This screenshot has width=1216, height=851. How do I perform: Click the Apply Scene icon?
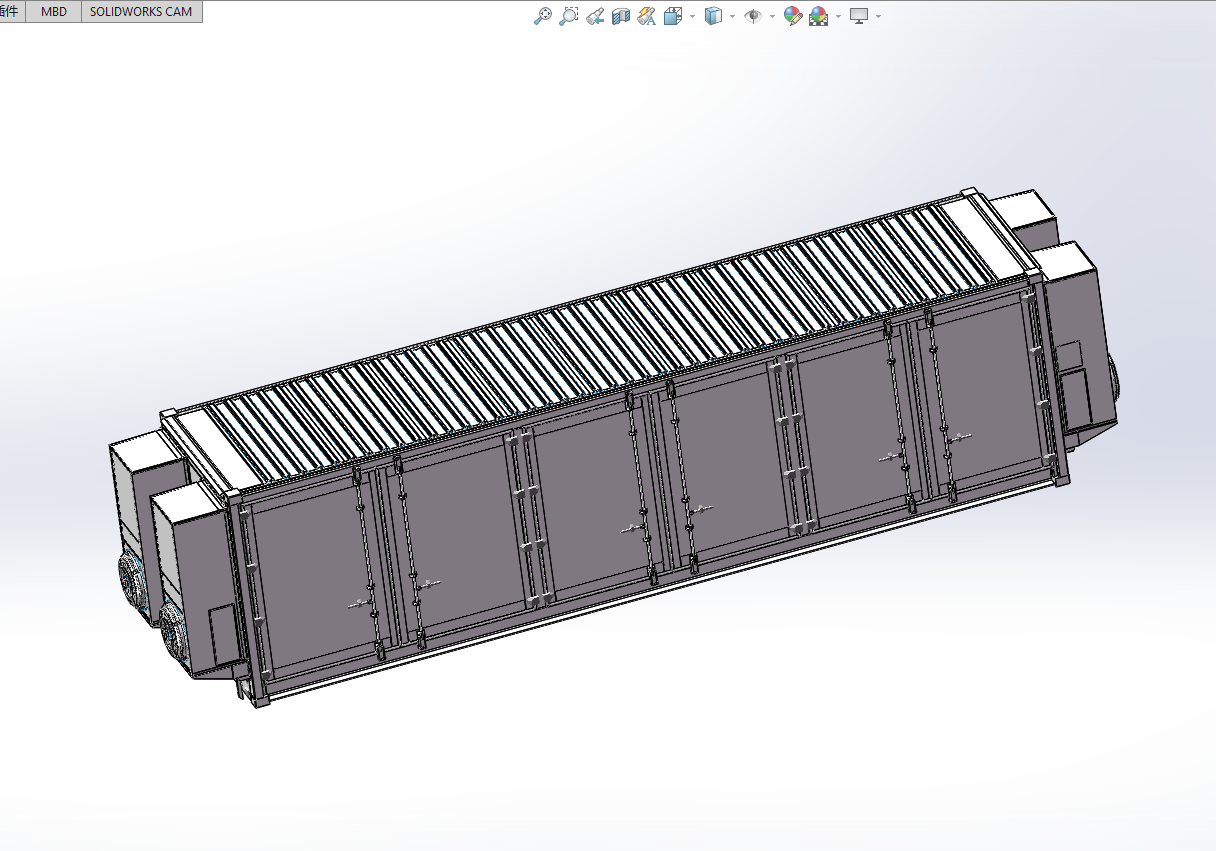click(x=818, y=16)
